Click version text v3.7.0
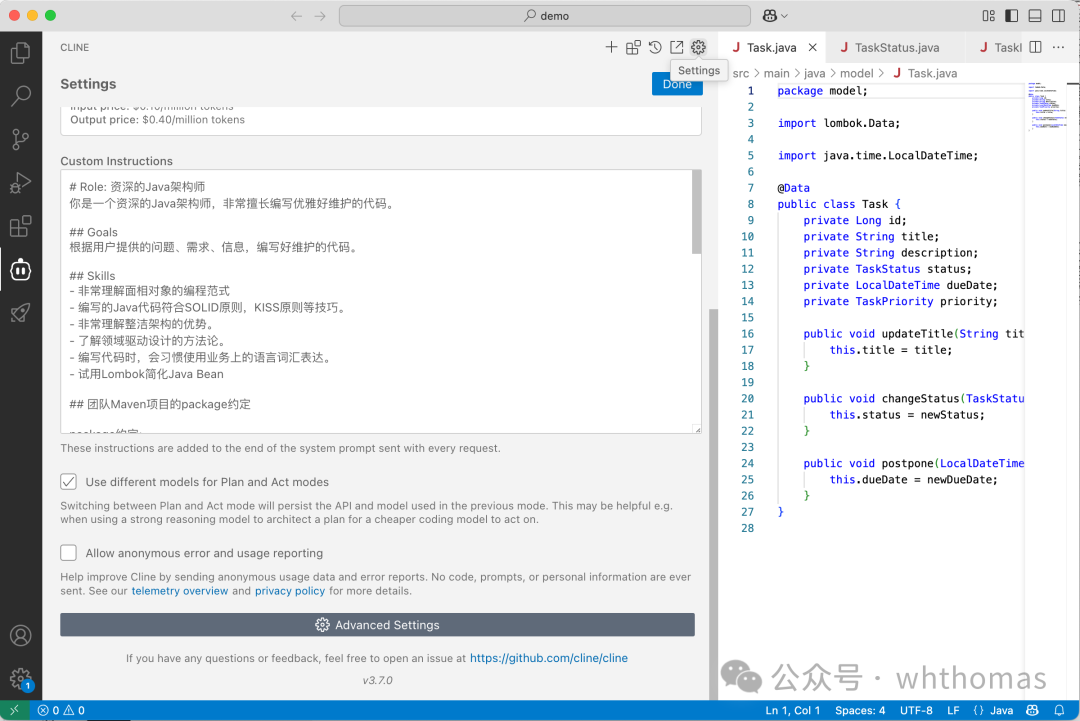 click(x=377, y=680)
